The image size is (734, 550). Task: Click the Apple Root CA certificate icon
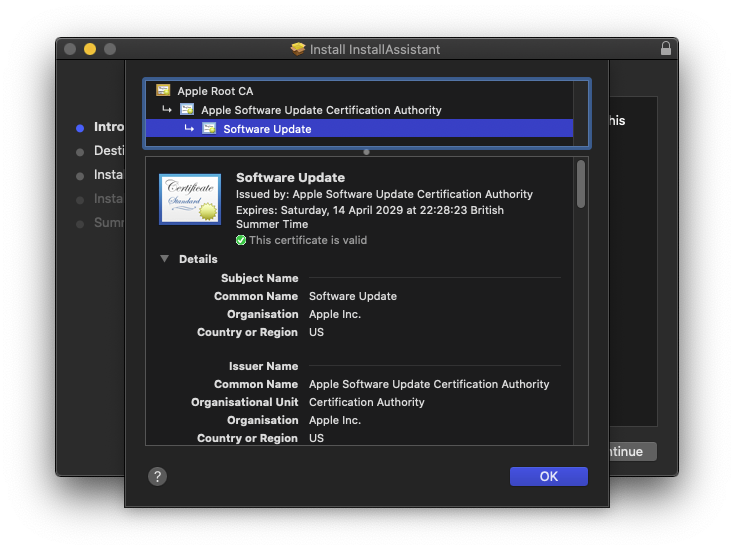pyautogui.click(x=163, y=90)
